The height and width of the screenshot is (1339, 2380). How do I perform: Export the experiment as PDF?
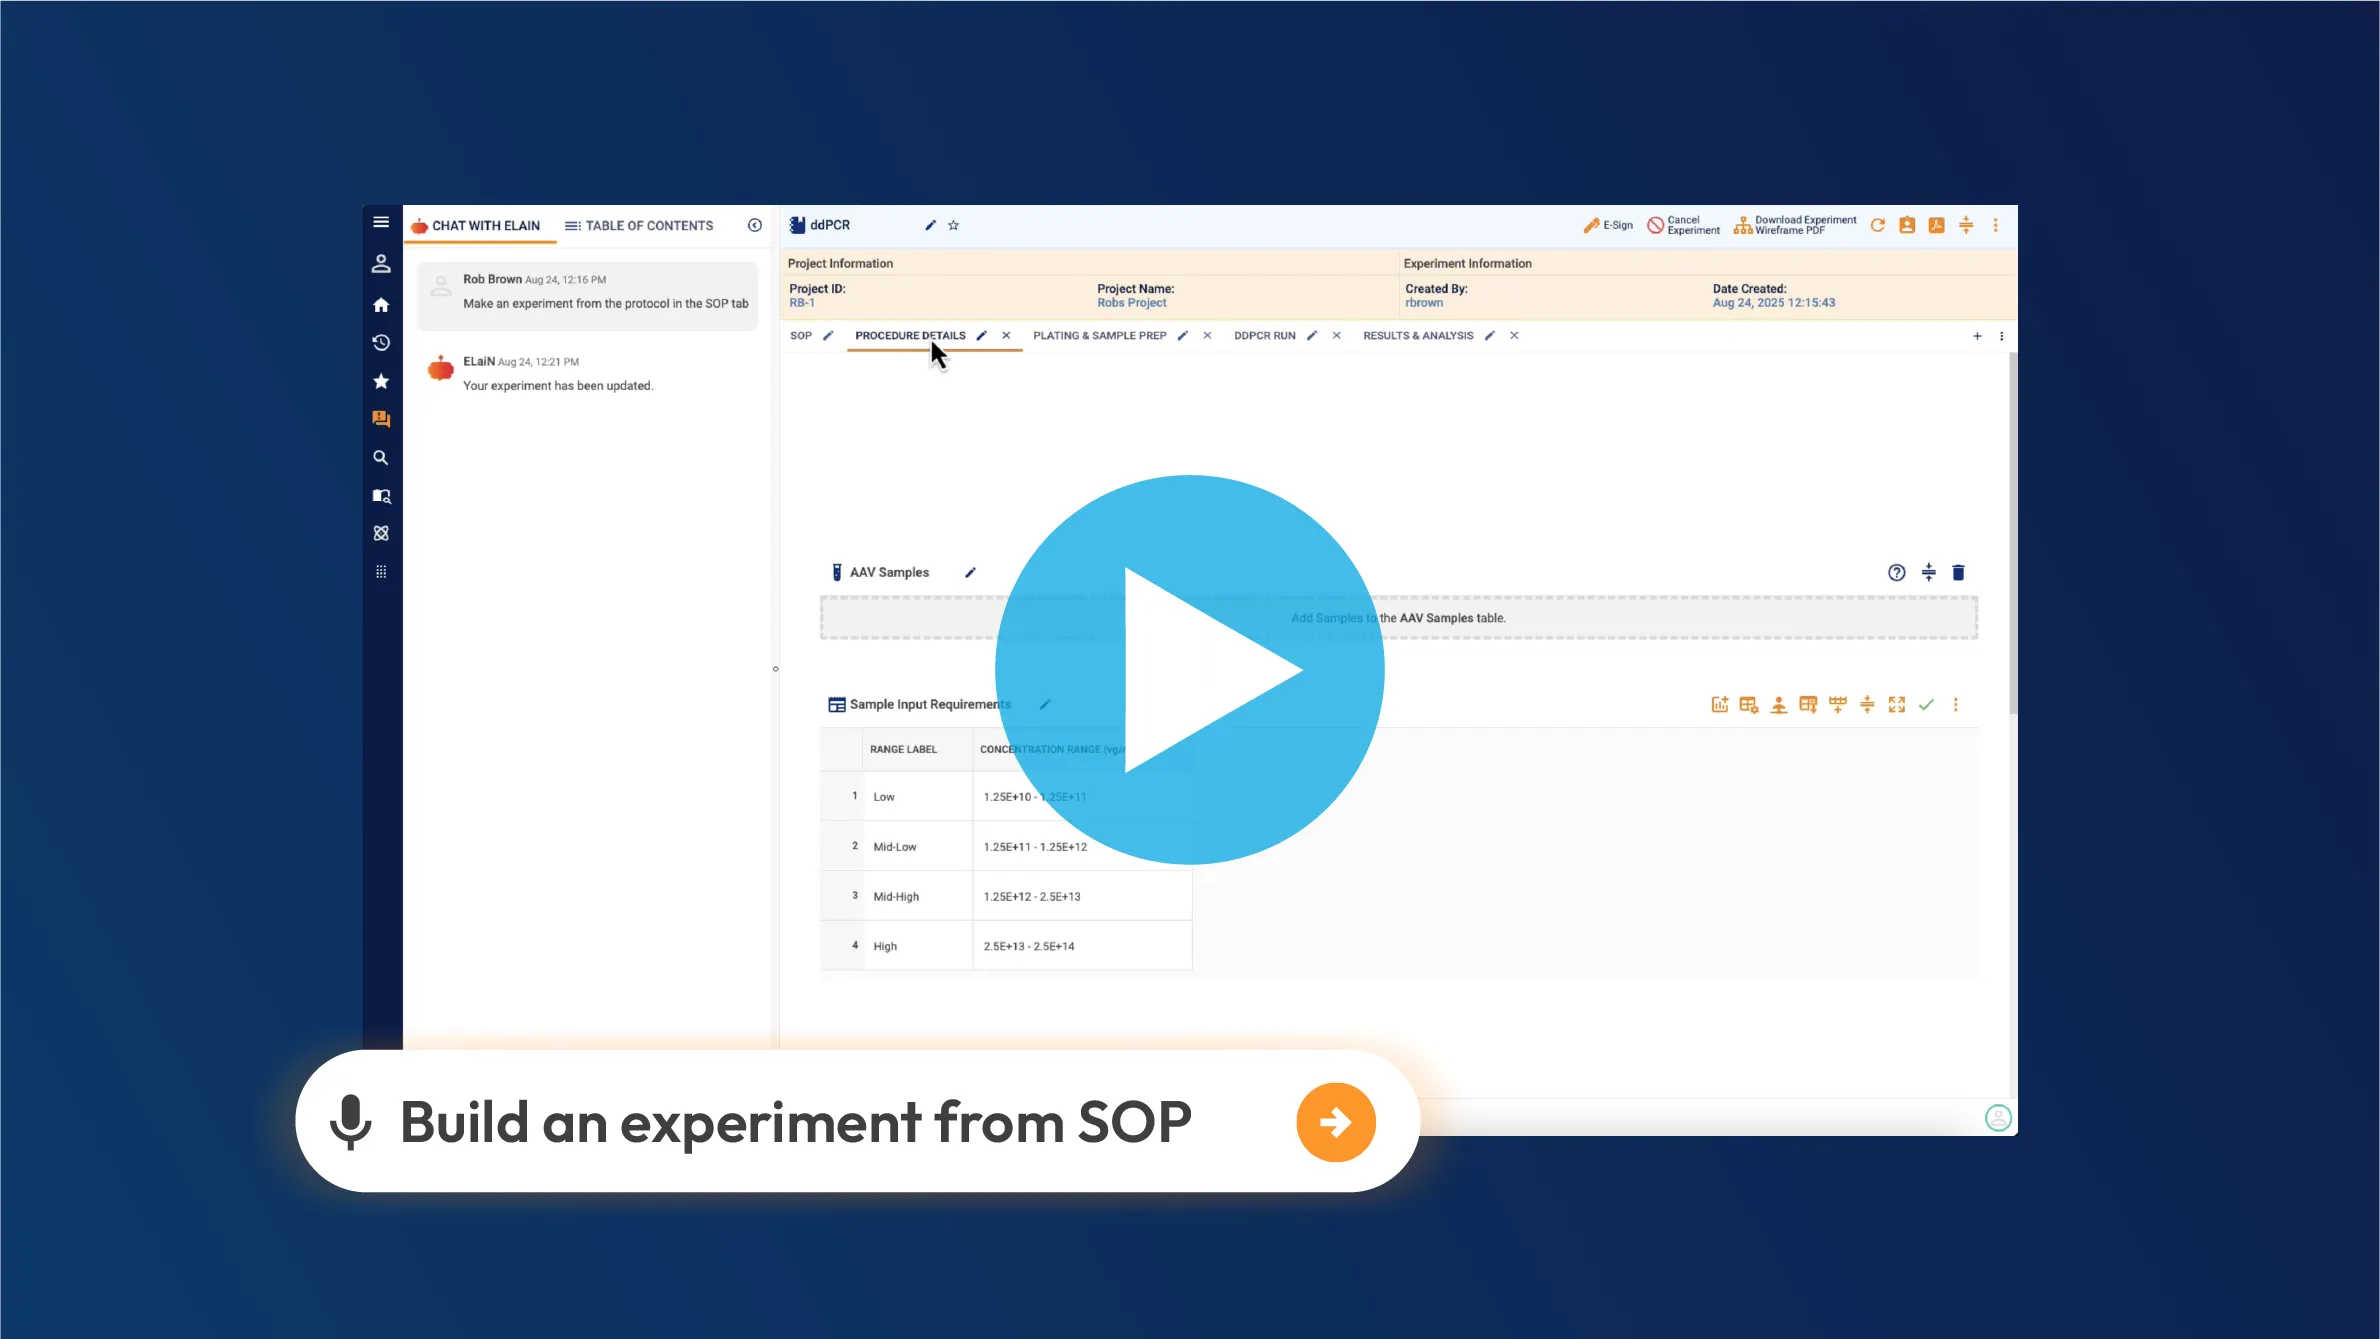pyautogui.click(x=1937, y=225)
